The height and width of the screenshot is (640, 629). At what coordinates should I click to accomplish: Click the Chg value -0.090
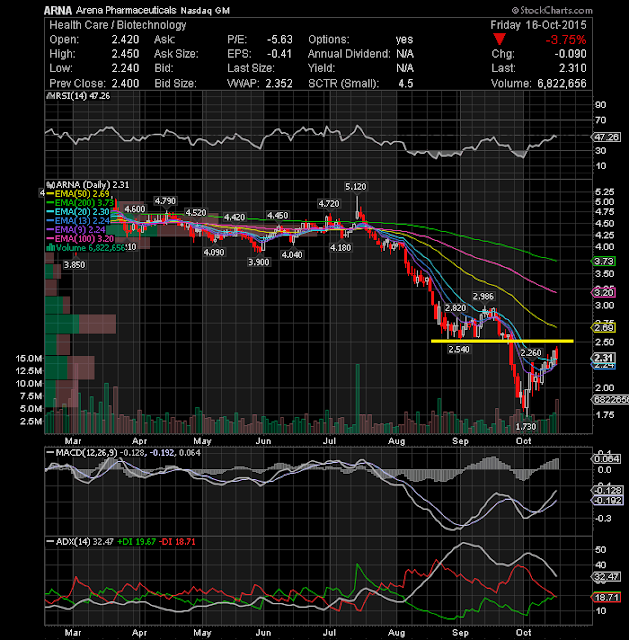(x=570, y=54)
